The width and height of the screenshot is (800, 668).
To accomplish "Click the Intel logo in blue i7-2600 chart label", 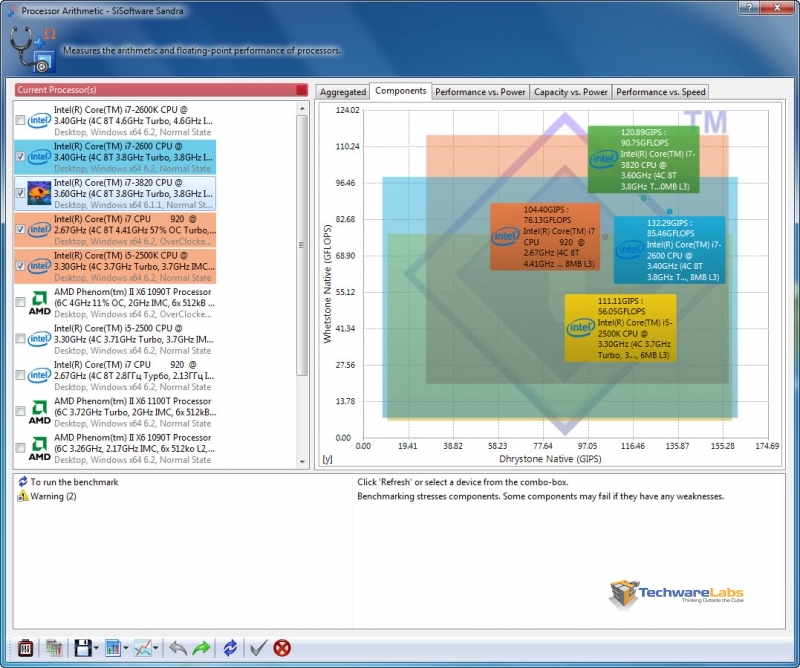I will 630,250.
